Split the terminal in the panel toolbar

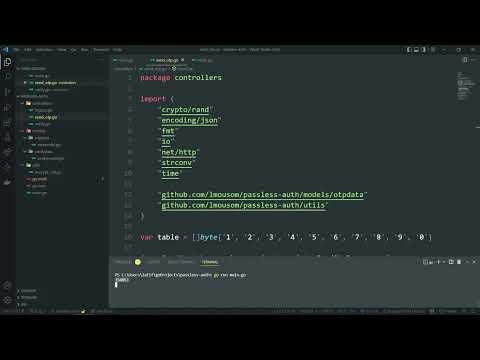point(451,262)
